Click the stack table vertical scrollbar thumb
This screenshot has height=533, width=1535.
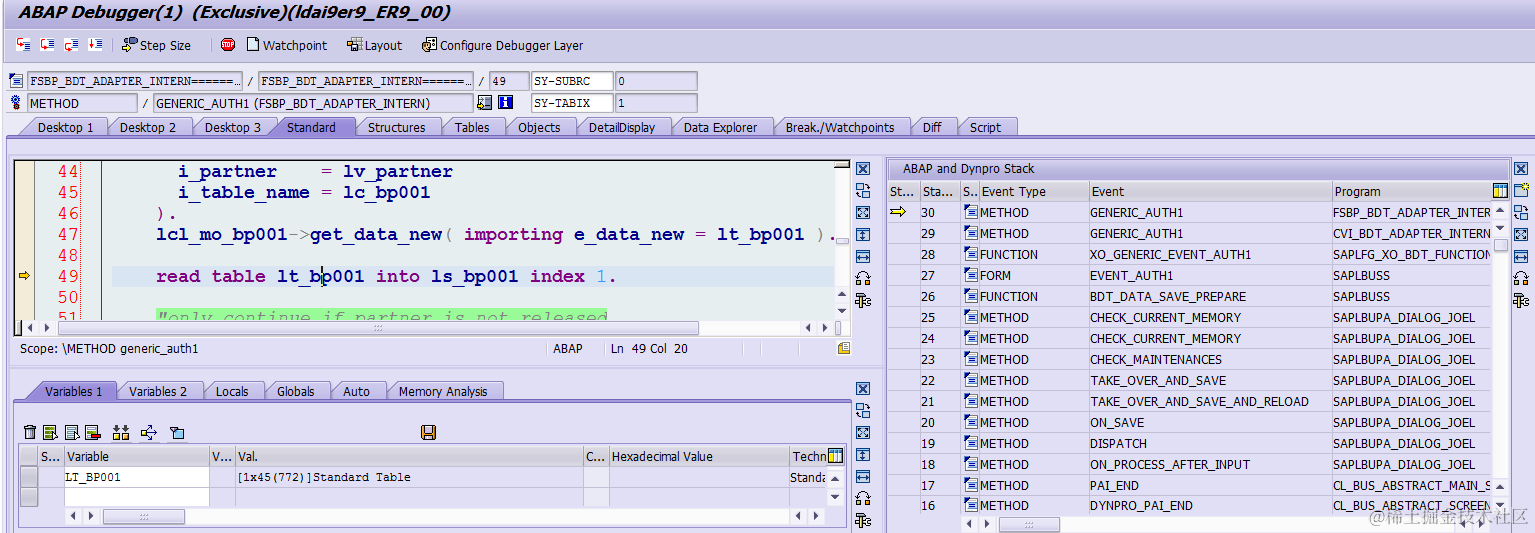coord(1500,245)
